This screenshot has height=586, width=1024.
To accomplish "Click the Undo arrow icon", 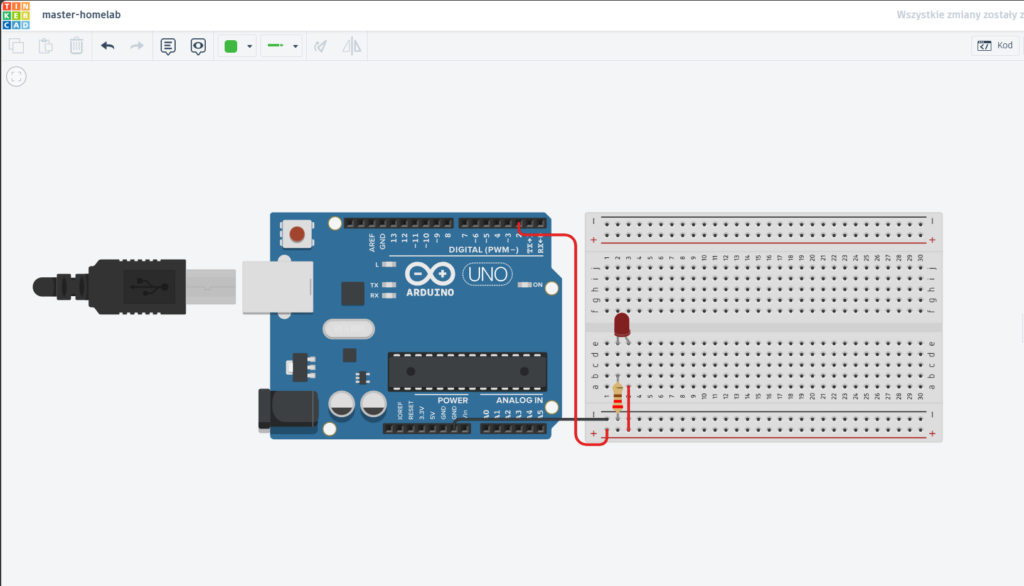I will tap(108, 45).
